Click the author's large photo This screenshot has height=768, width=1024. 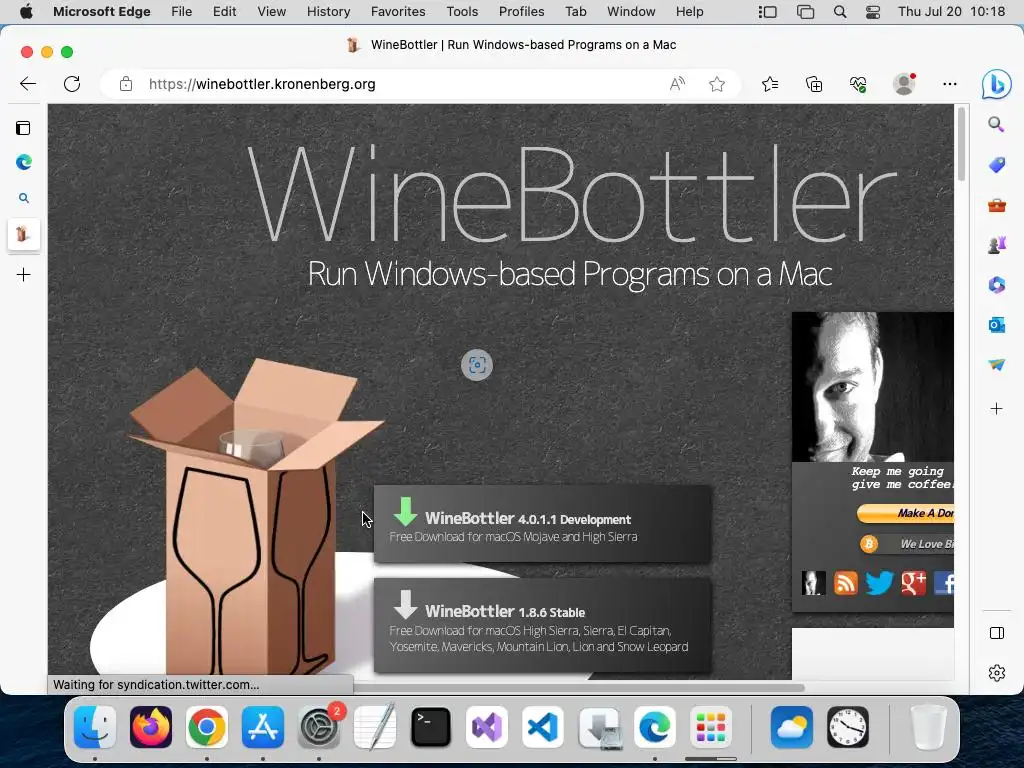coord(872,387)
